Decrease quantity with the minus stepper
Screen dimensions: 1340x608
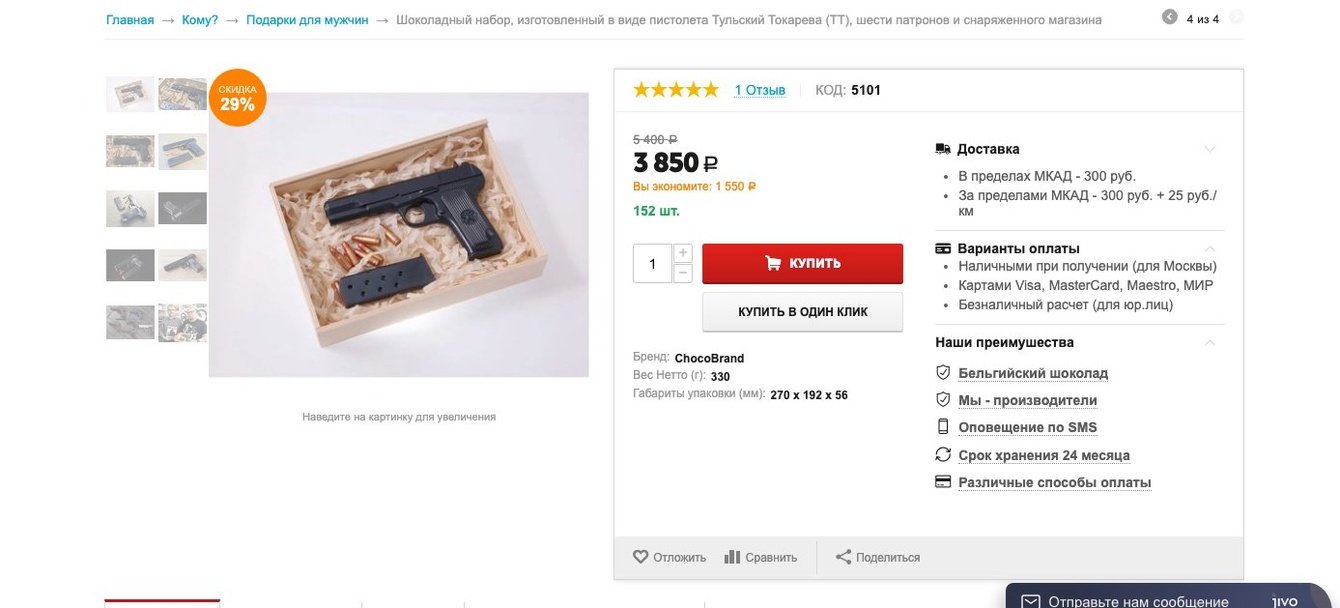click(683, 273)
